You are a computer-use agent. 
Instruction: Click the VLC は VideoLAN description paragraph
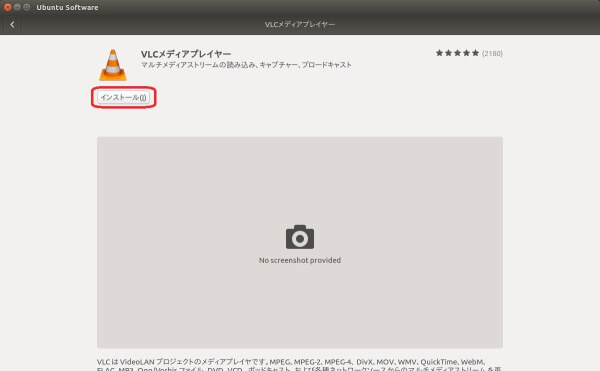coord(299,365)
